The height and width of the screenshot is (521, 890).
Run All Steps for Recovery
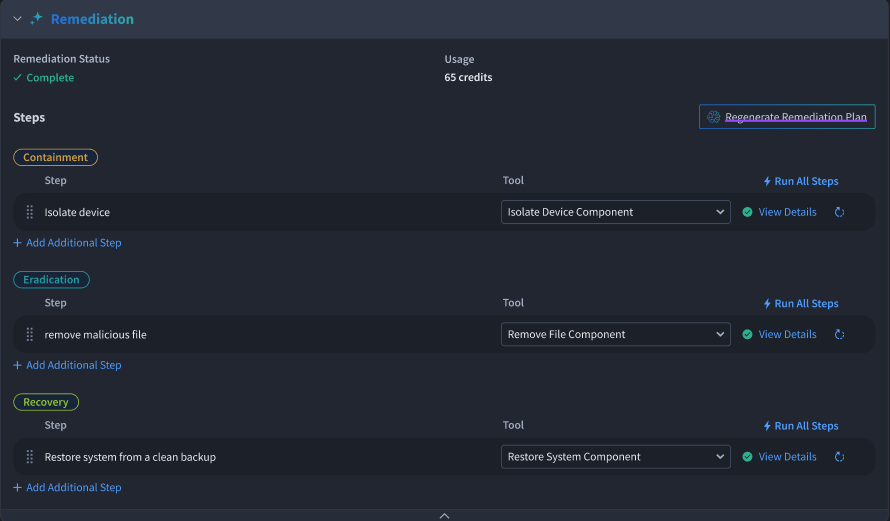(801, 426)
